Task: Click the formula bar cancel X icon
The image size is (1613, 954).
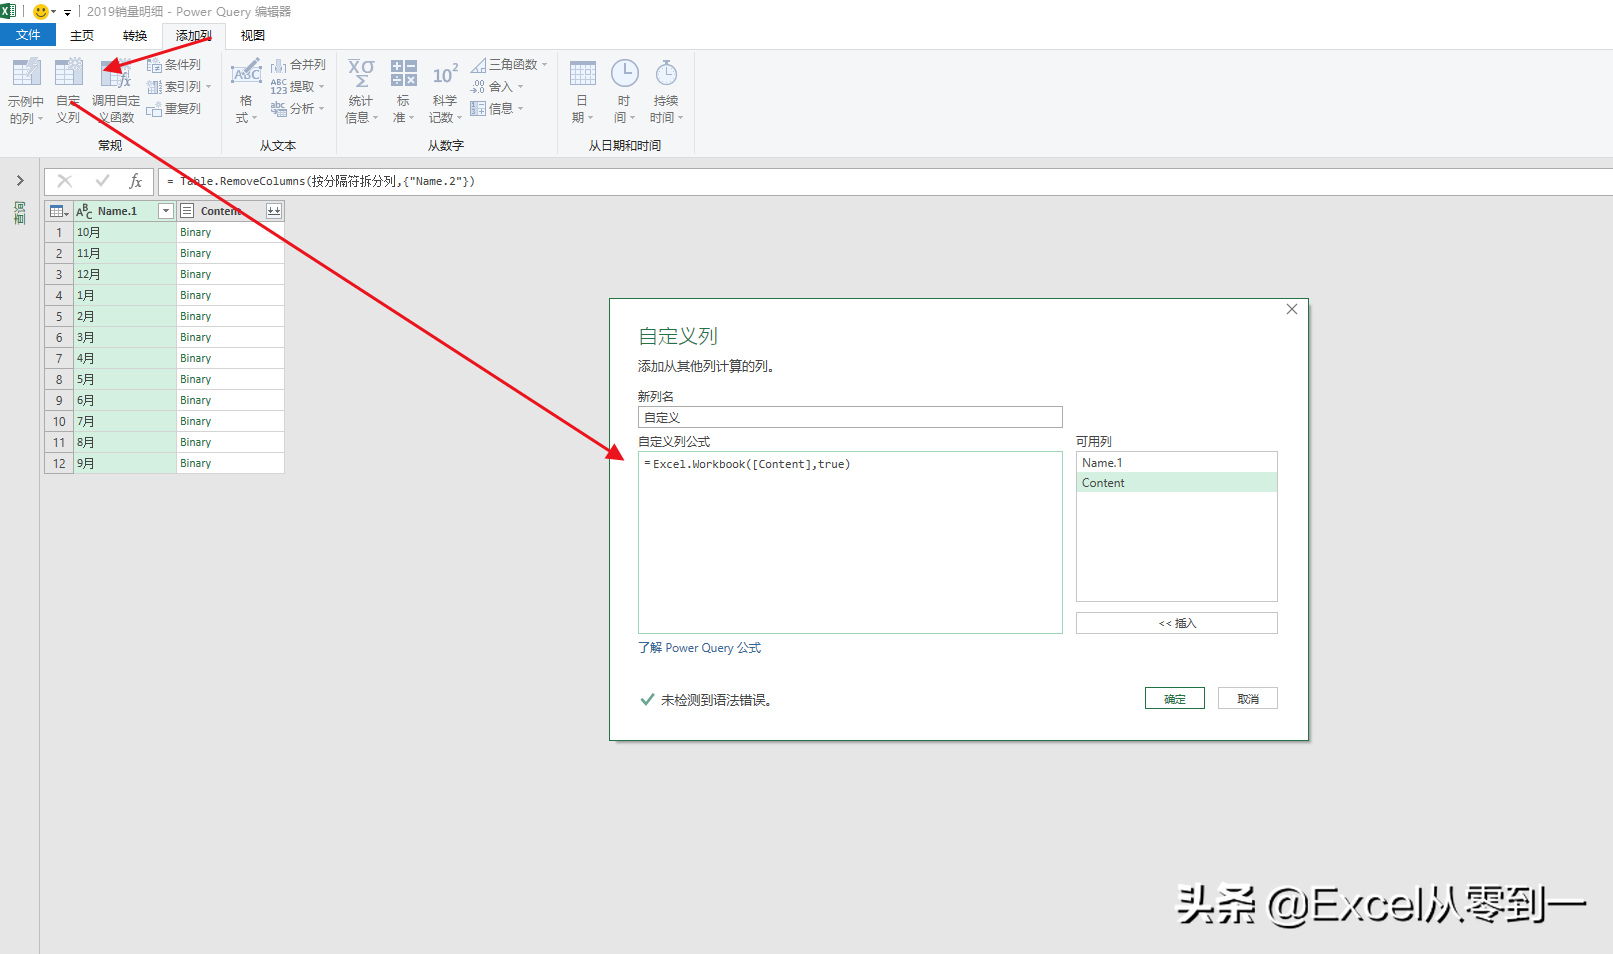Action: tap(65, 181)
